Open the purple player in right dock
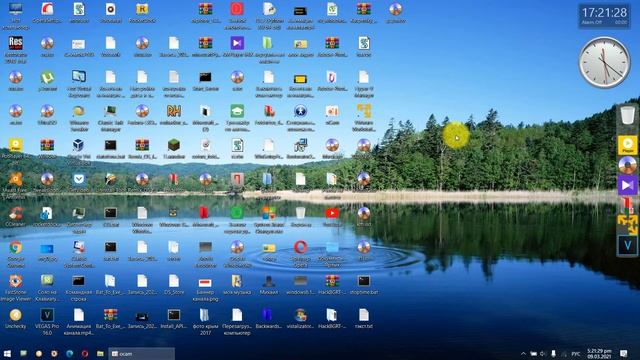This screenshot has height=360, width=640. tap(627, 185)
